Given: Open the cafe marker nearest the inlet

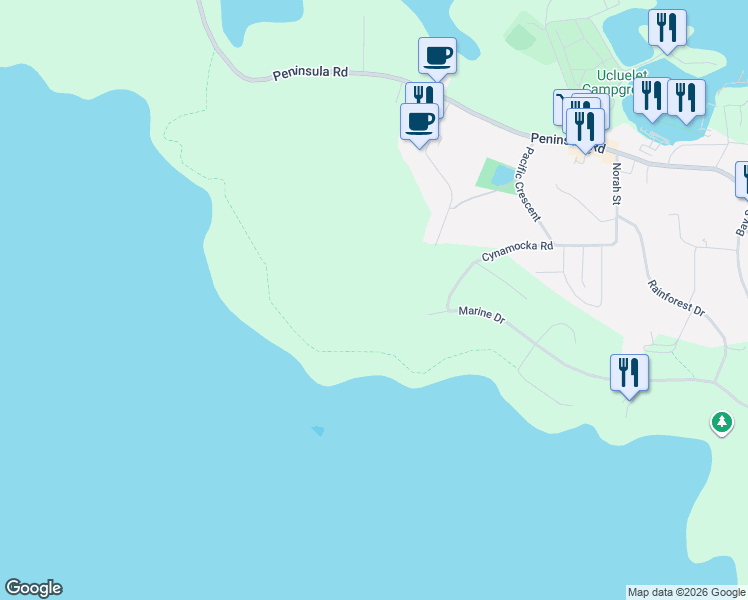Looking at the screenshot, I should [x=437, y=56].
